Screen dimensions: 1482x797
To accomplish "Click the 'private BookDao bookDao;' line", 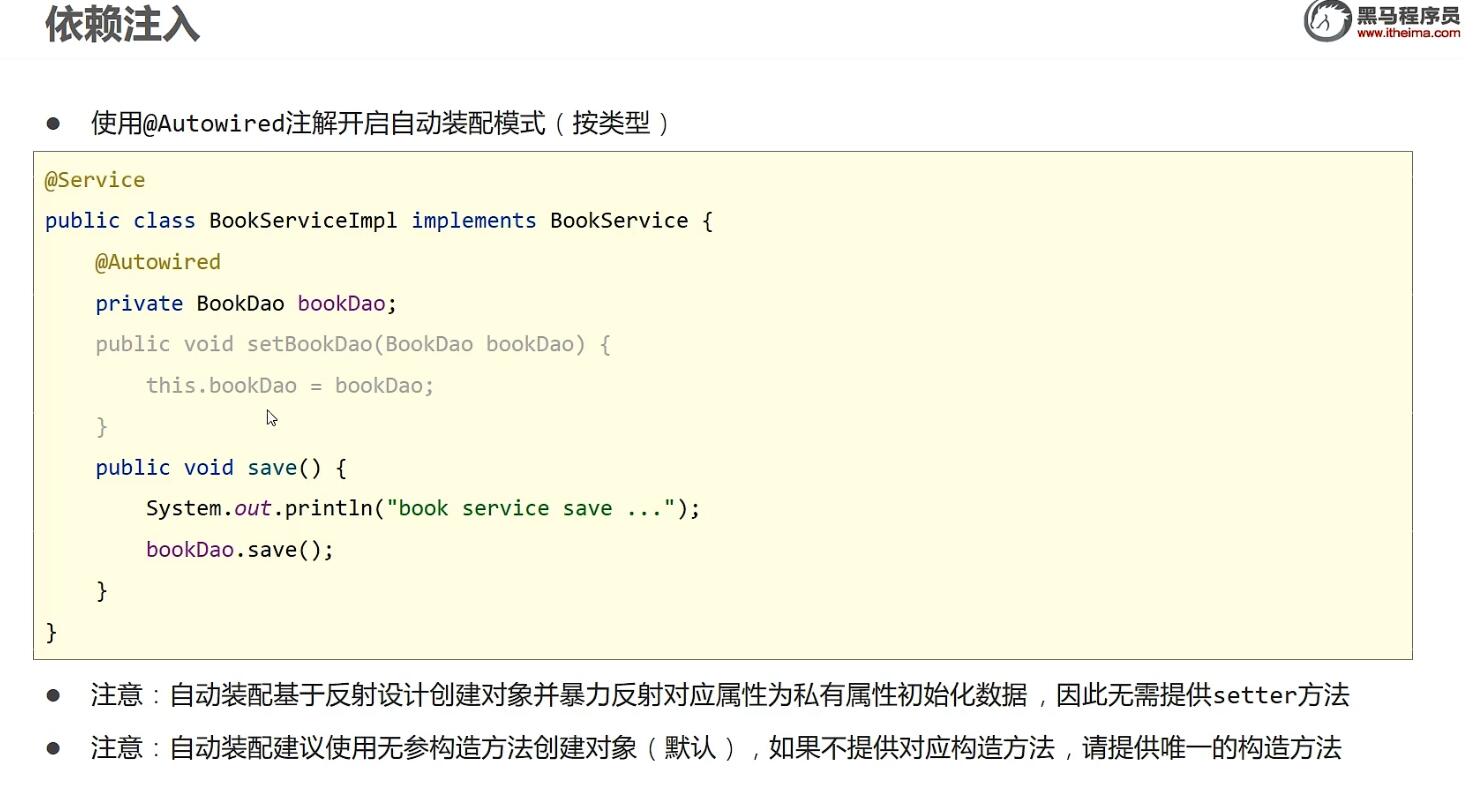I will (246, 303).
